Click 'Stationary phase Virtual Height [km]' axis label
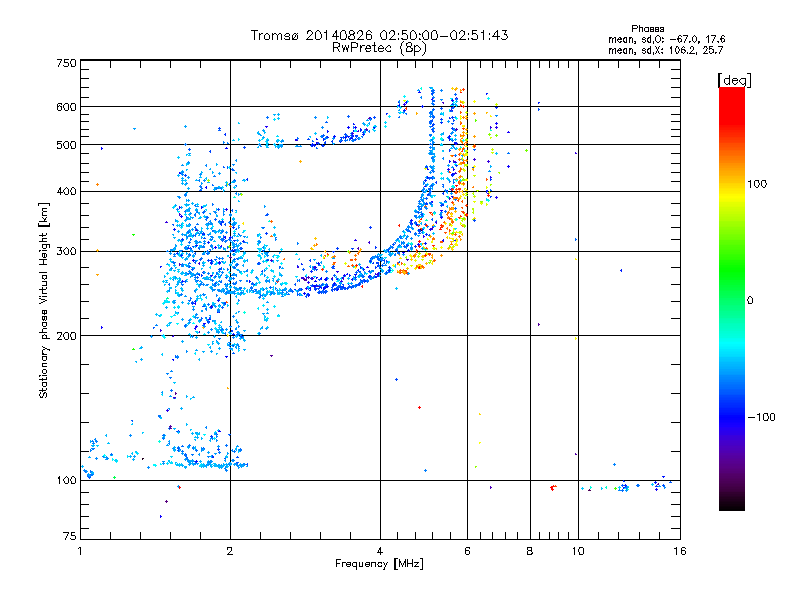The width and height of the screenshot is (800, 600). coord(43,300)
